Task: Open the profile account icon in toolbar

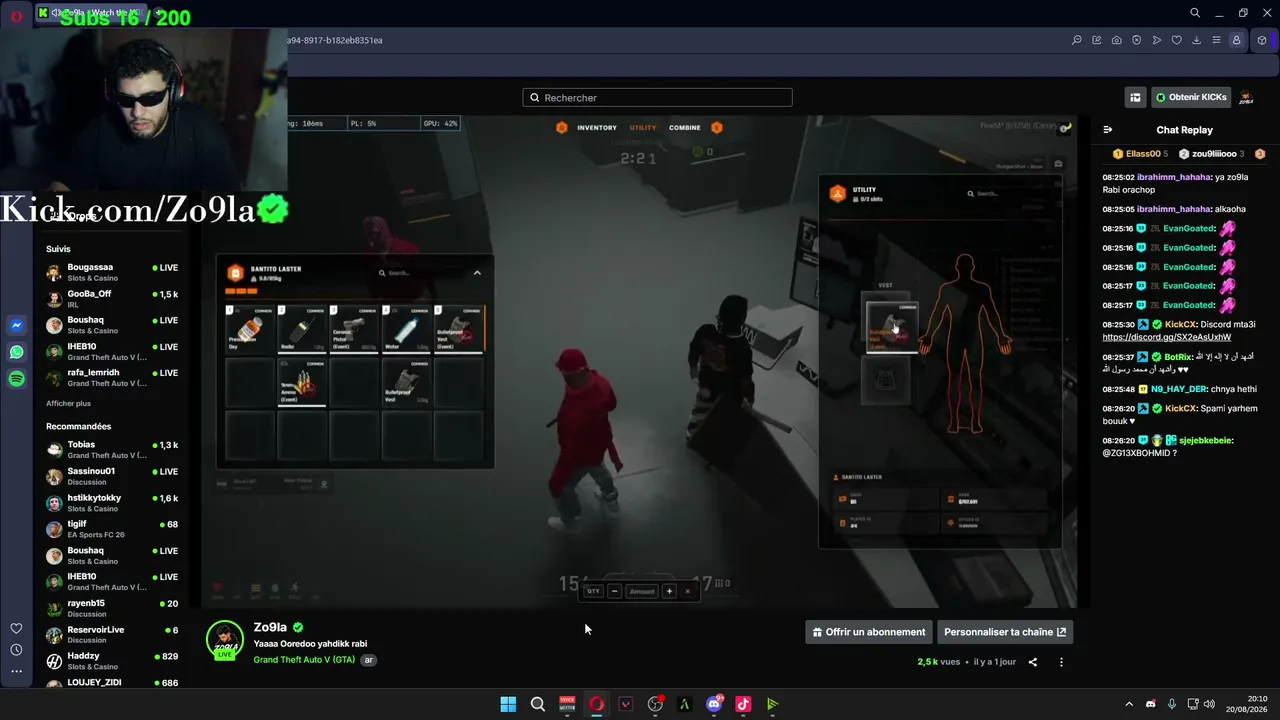Action: click(x=1236, y=40)
